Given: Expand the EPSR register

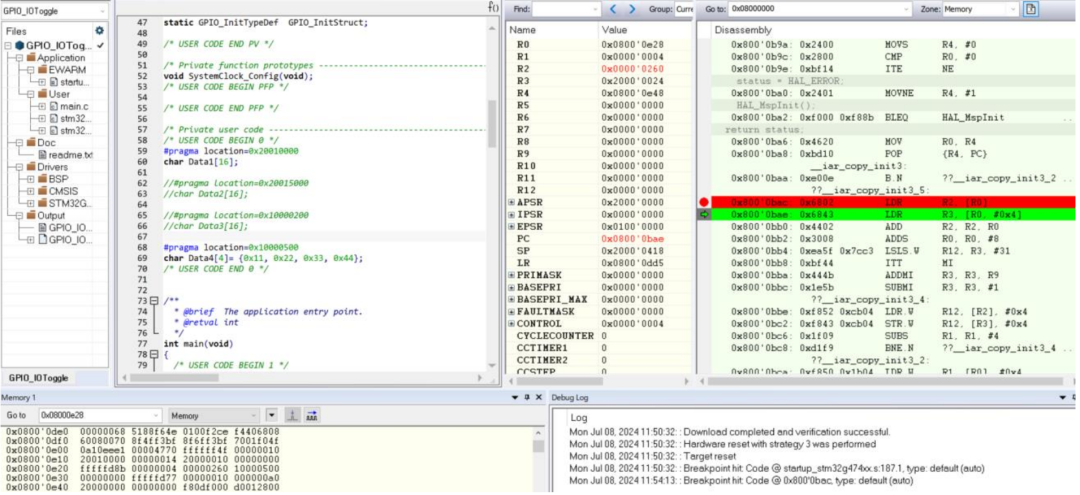Looking at the screenshot, I should 511,227.
